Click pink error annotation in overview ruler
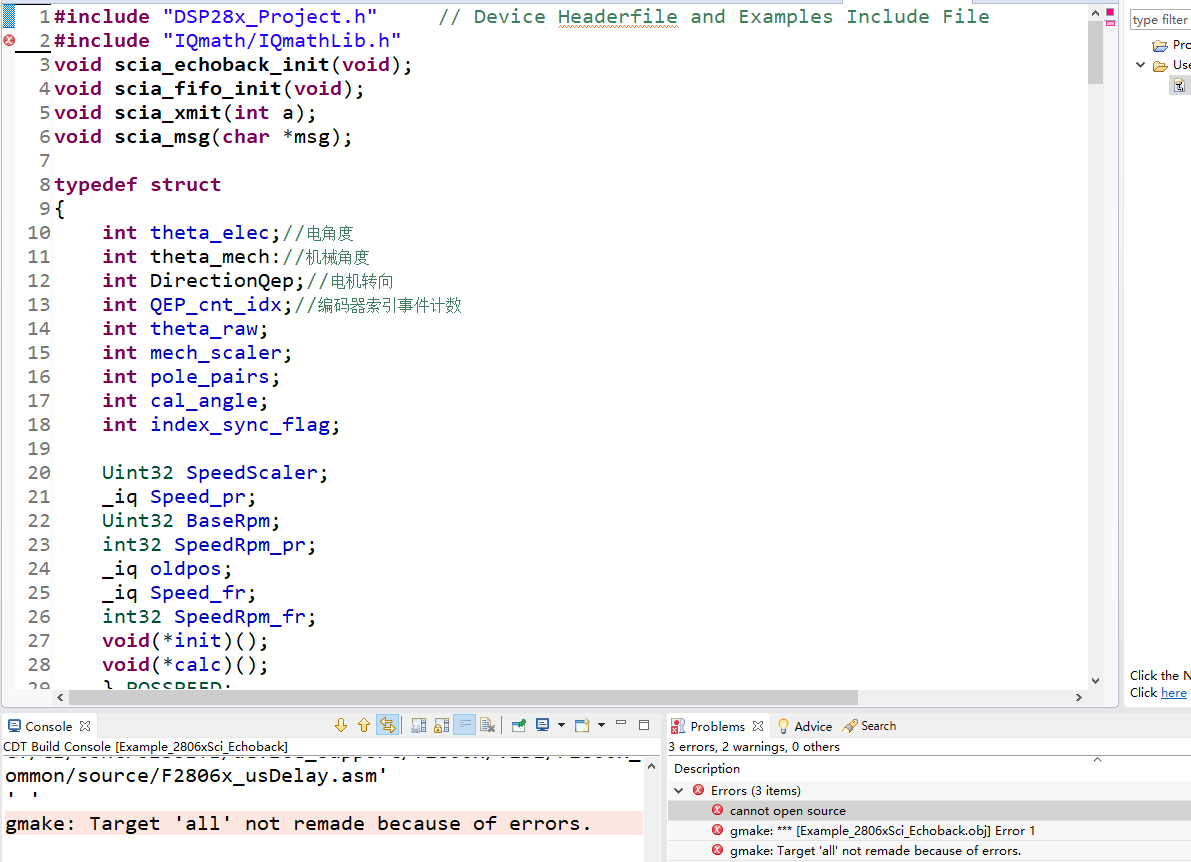 click(1110, 23)
